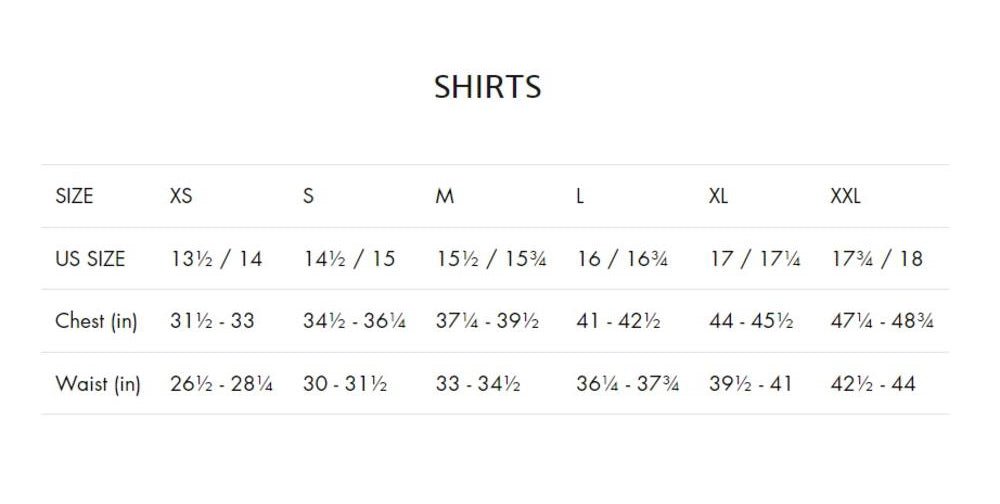Click the L size column header
1000x504 pixels.
(x=580, y=196)
